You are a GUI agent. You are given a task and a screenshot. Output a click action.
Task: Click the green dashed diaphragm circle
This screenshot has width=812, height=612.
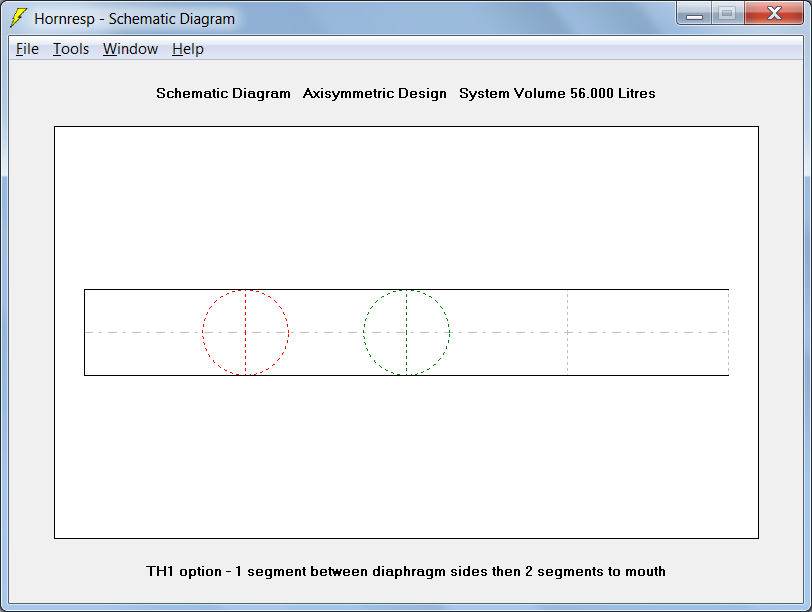(407, 332)
